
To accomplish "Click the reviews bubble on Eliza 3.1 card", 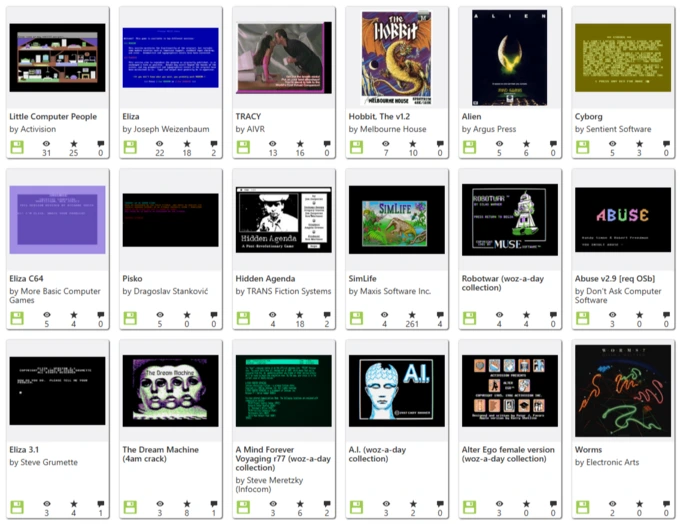I will click(101, 504).
